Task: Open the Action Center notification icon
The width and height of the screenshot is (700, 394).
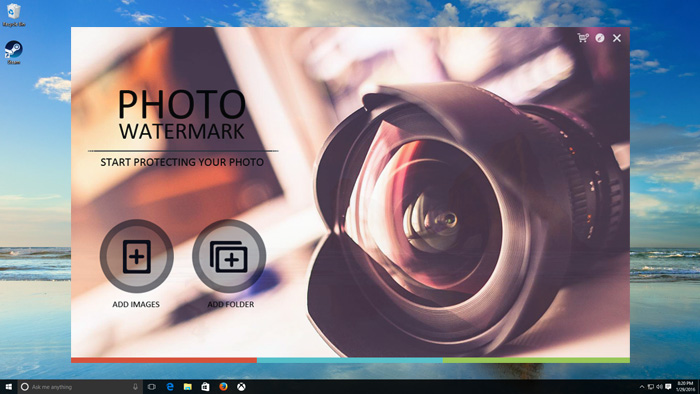Action: [668, 387]
